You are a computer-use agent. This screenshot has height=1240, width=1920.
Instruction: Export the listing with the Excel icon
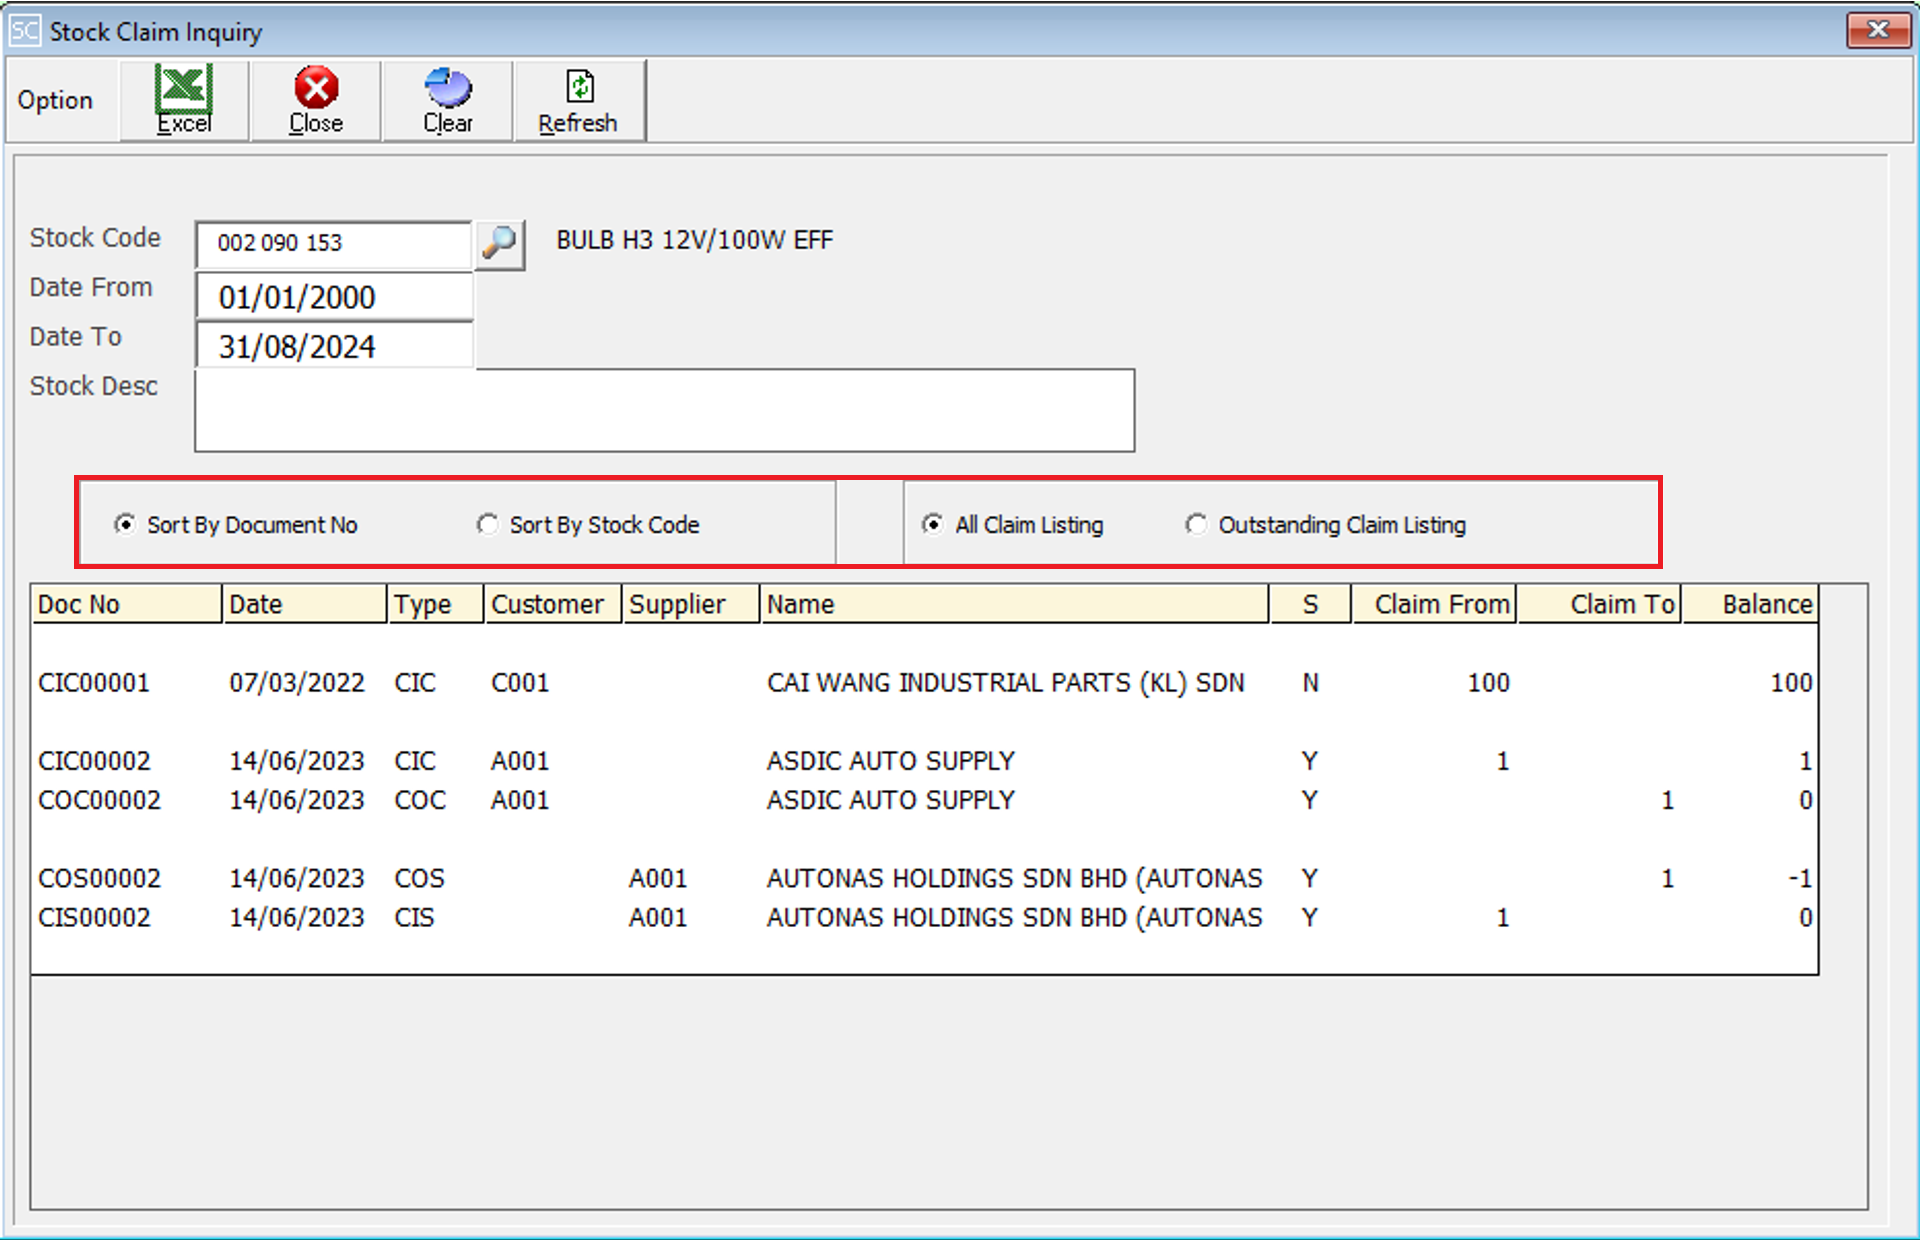(x=184, y=100)
